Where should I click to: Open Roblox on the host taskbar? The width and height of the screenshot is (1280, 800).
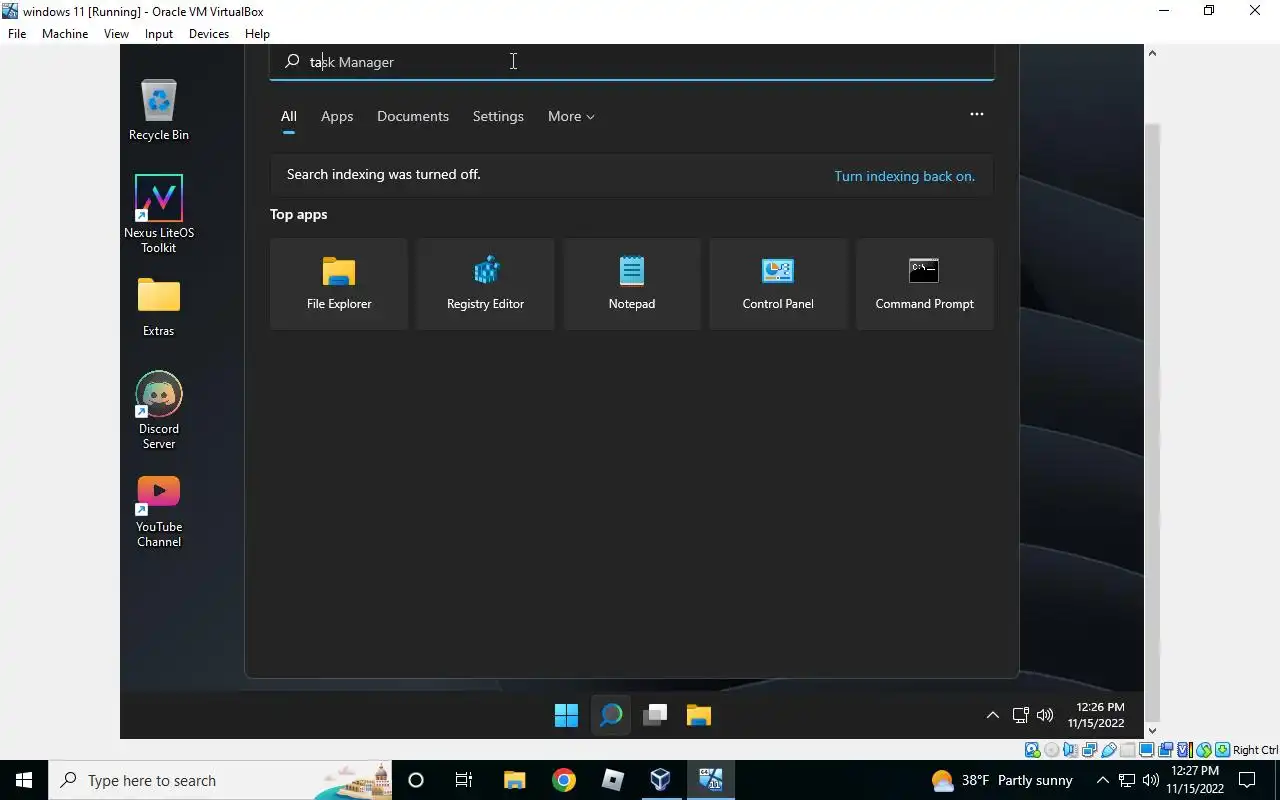click(x=613, y=780)
